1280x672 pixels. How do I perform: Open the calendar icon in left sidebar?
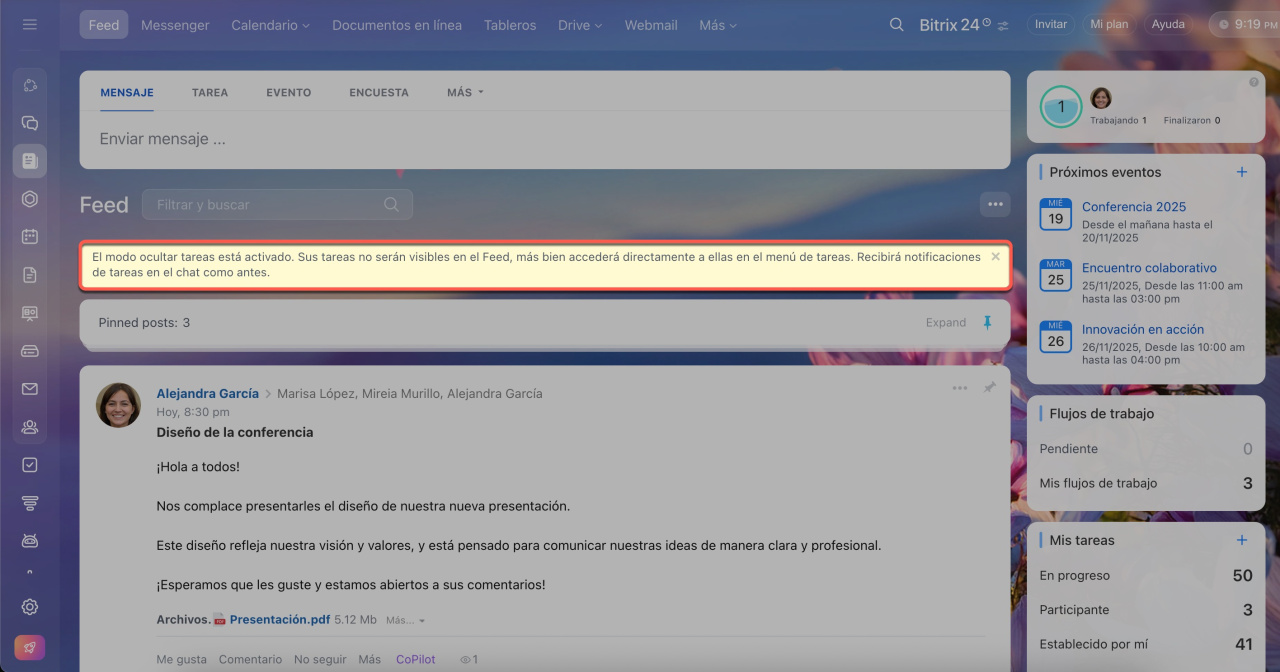(29, 237)
